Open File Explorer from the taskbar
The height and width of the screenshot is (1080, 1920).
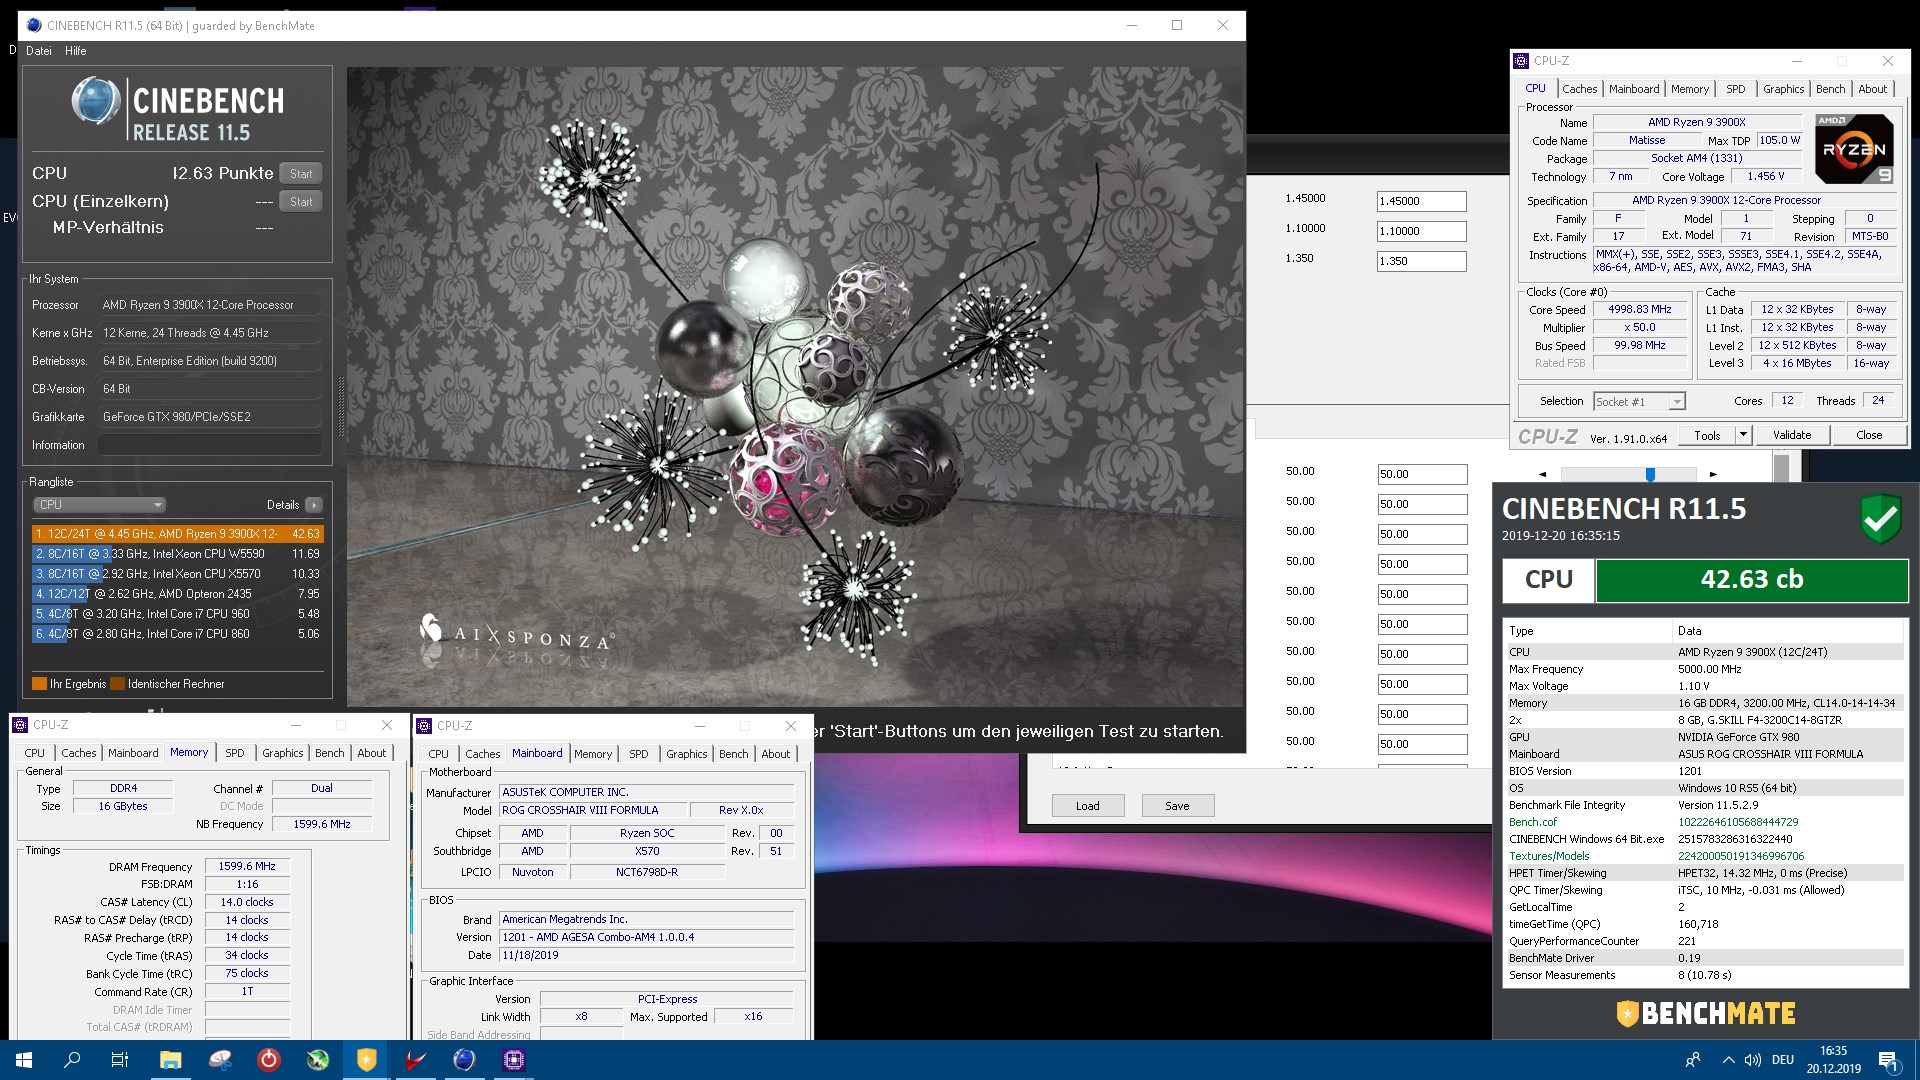(x=170, y=1060)
